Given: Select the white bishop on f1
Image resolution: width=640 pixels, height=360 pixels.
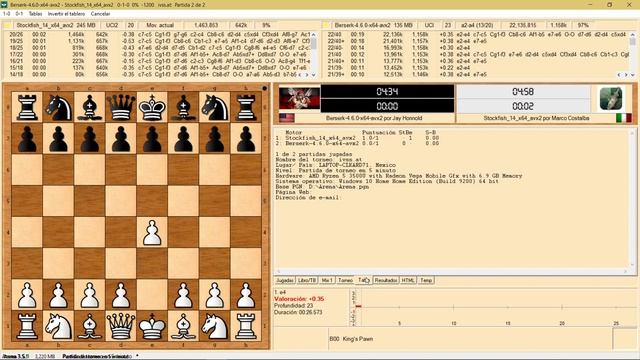Looking at the screenshot, I should coord(183,327).
